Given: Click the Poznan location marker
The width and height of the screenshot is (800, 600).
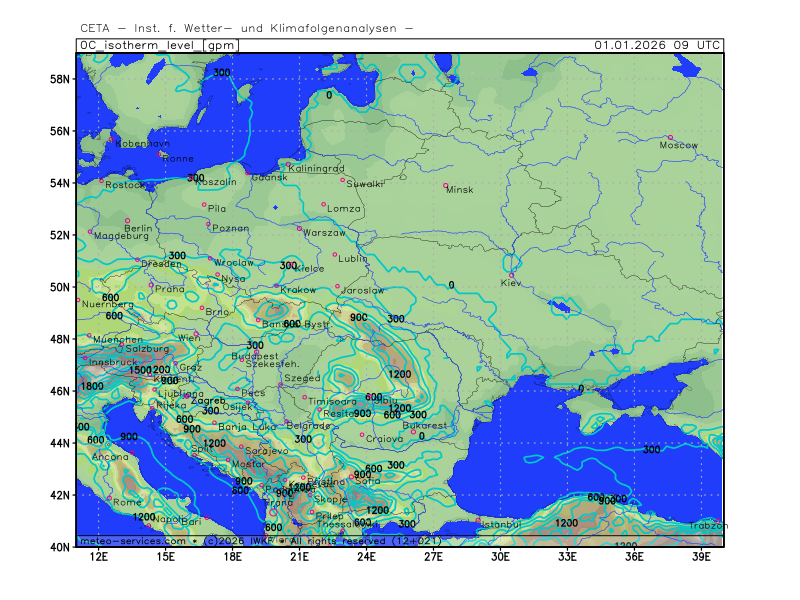Looking at the screenshot, I should click(x=209, y=224).
